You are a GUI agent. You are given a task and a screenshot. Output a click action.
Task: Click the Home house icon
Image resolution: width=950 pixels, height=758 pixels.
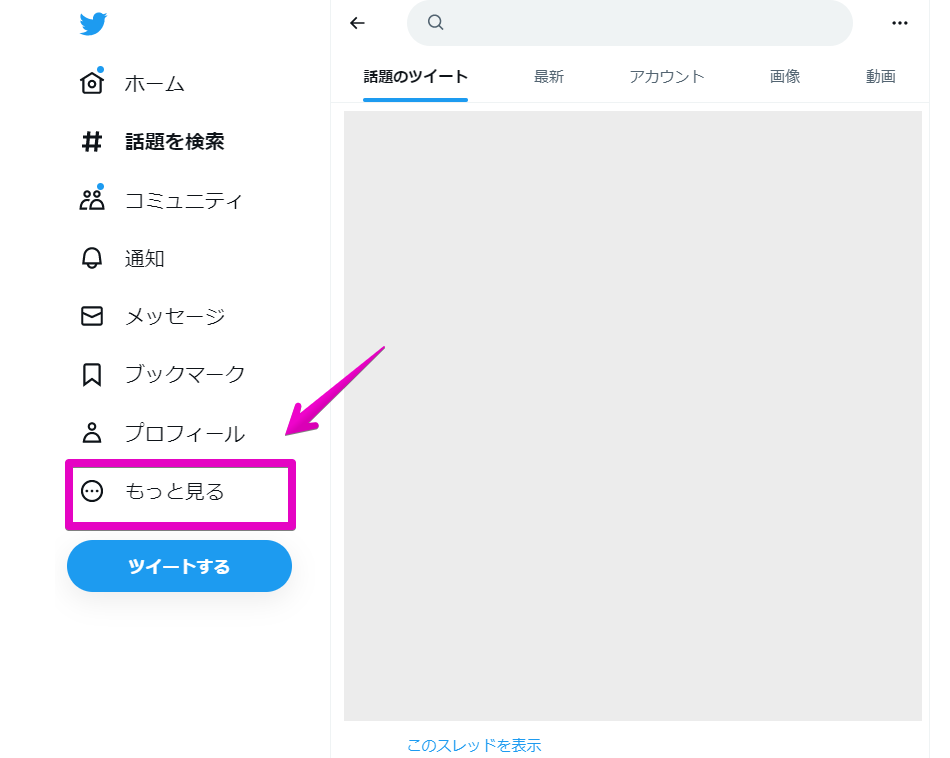(91, 82)
